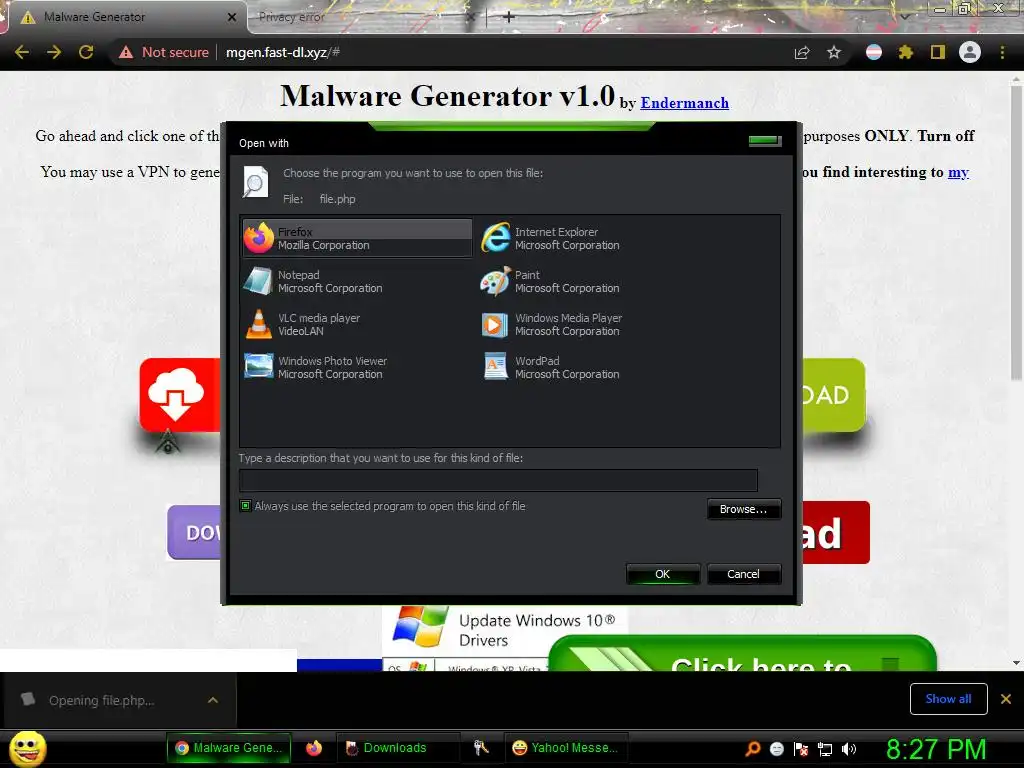1024x768 pixels.
Task: Expand options for file.php download item
Action: click(213, 700)
